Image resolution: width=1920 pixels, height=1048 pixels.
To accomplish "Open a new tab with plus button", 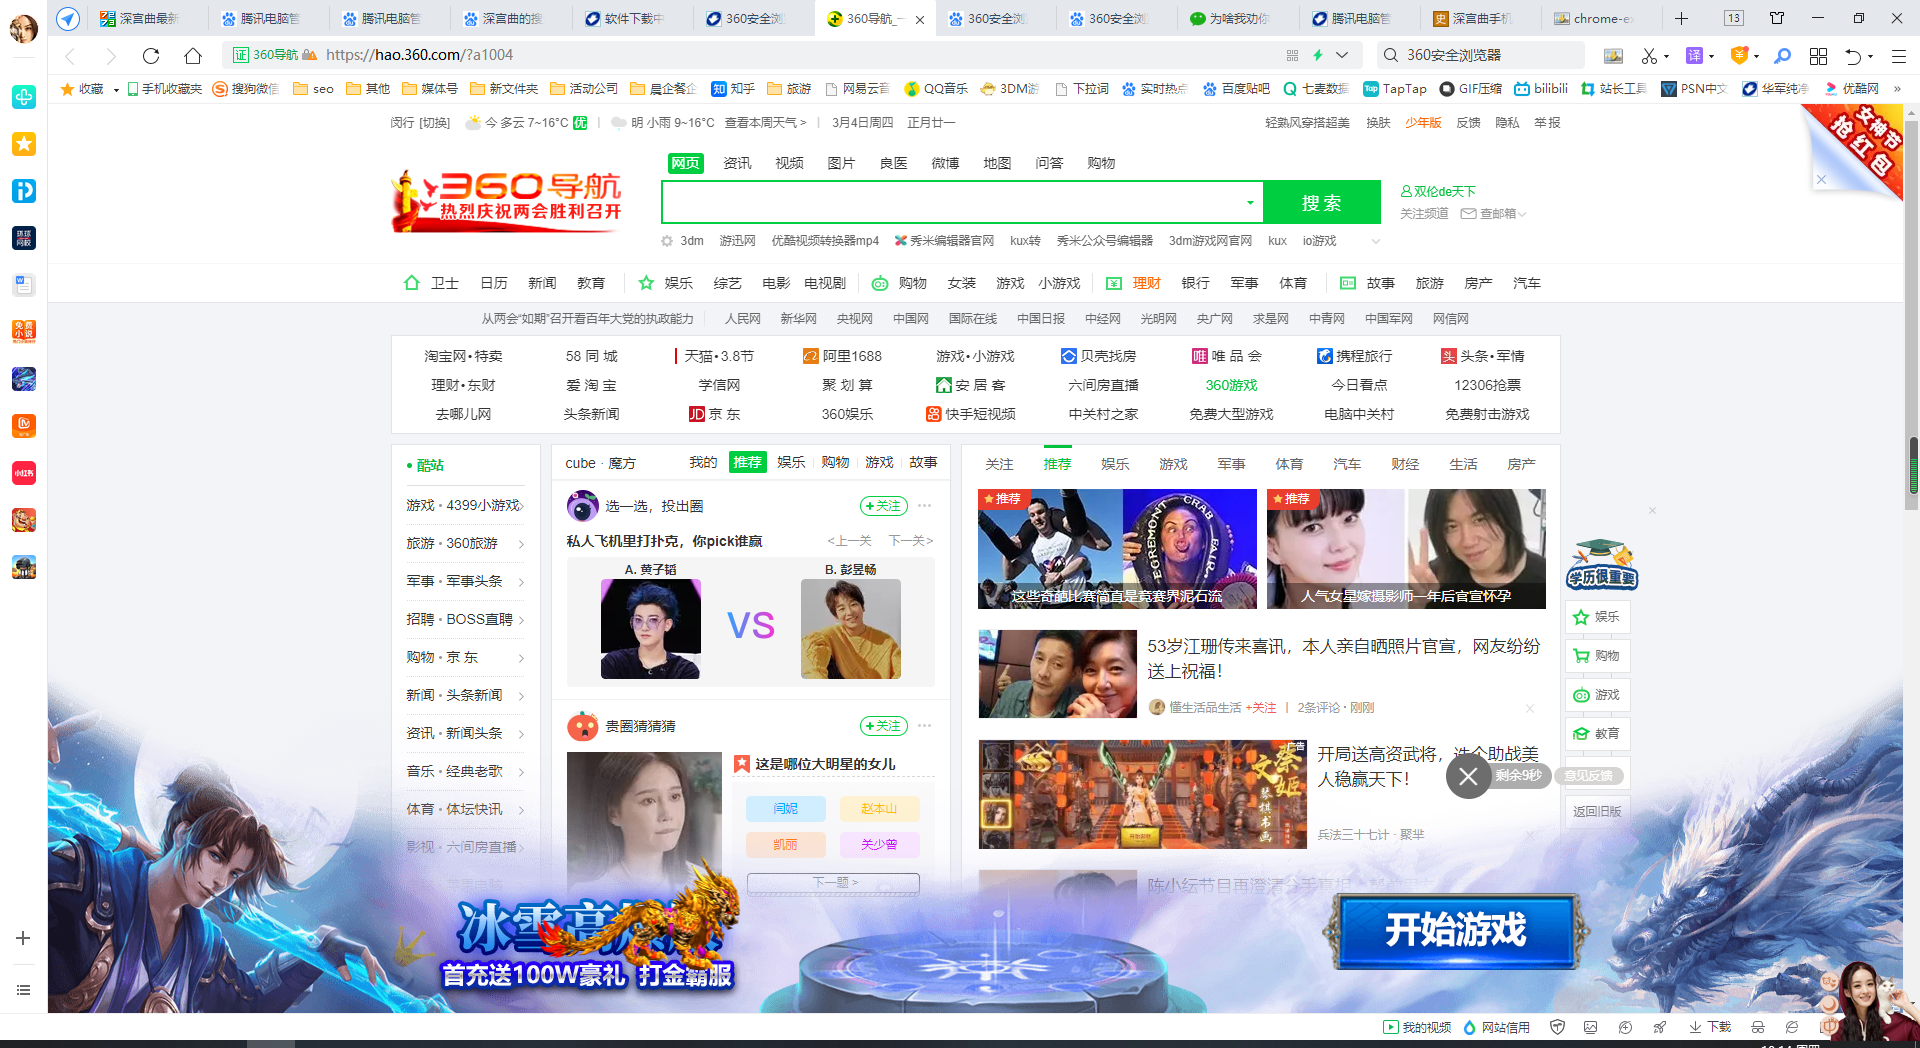I will (x=1681, y=18).
